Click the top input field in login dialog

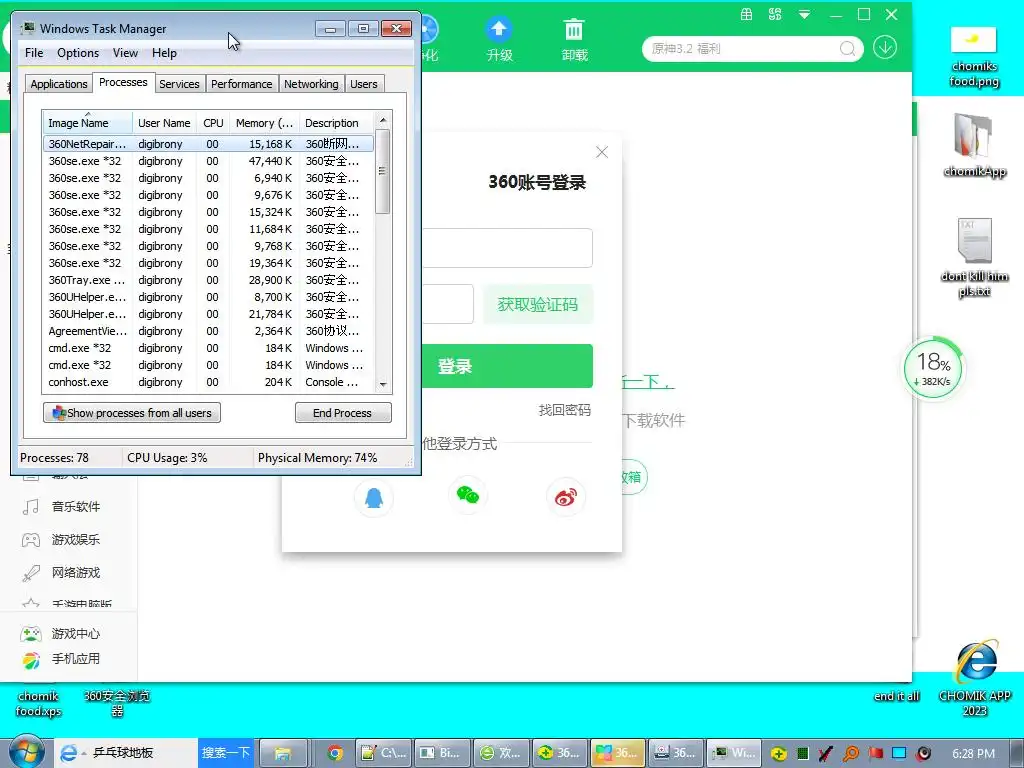tap(507, 248)
